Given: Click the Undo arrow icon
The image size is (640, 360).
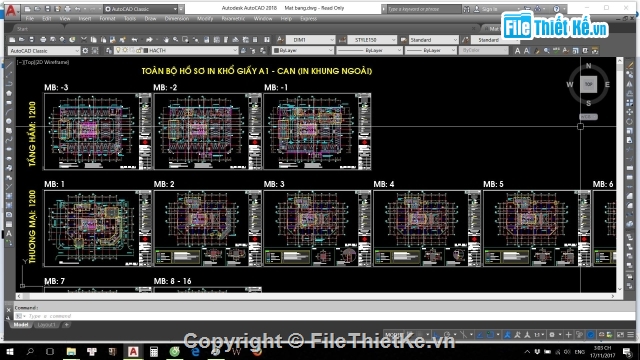Looking at the screenshot, I should click(x=135, y=40).
